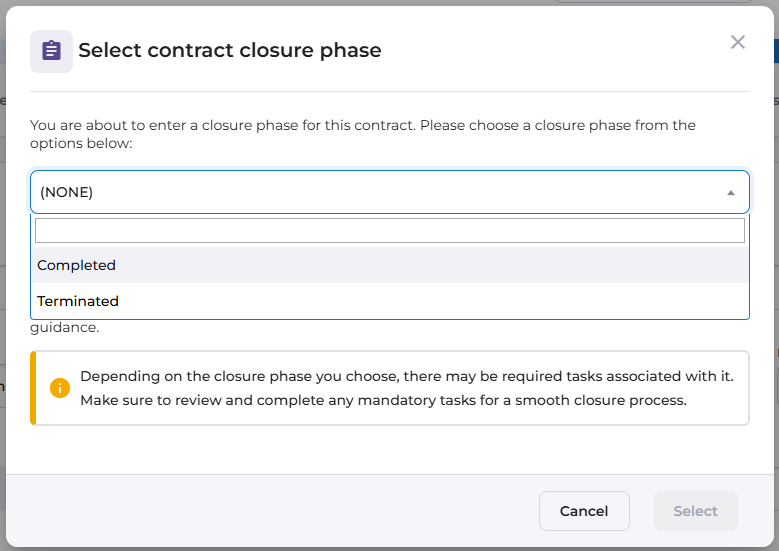Click the orange info icon in alert
This screenshot has height=551, width=779.
[x=60, y=388]
